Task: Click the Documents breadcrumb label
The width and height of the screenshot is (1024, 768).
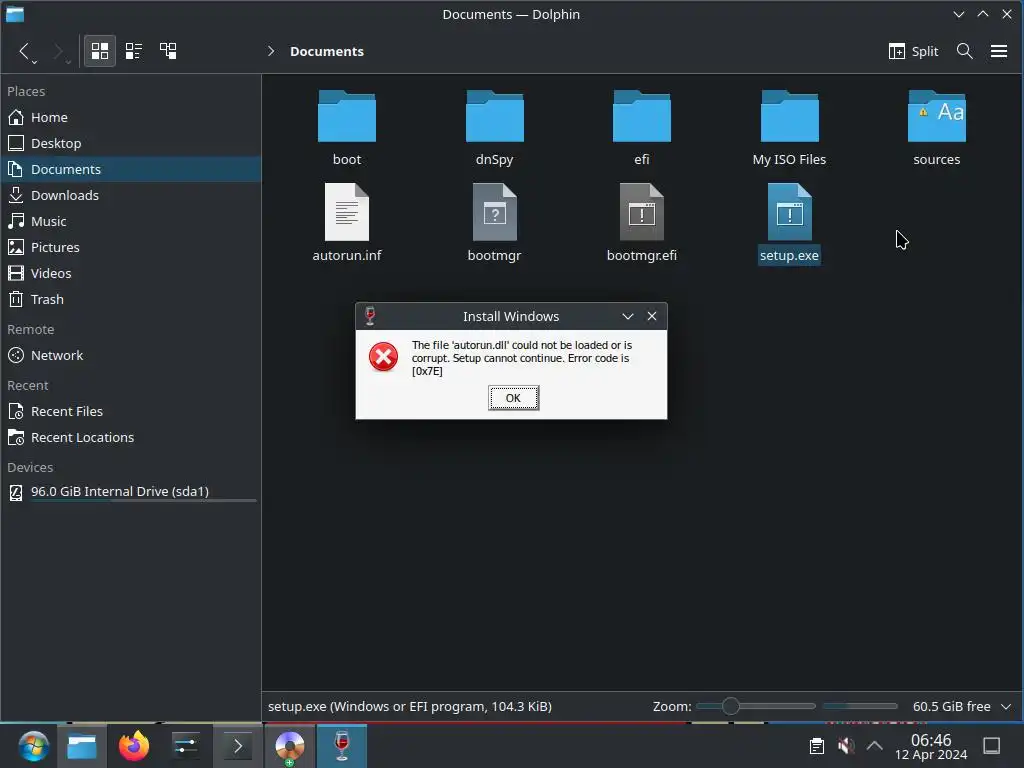Action: point(327,52)
